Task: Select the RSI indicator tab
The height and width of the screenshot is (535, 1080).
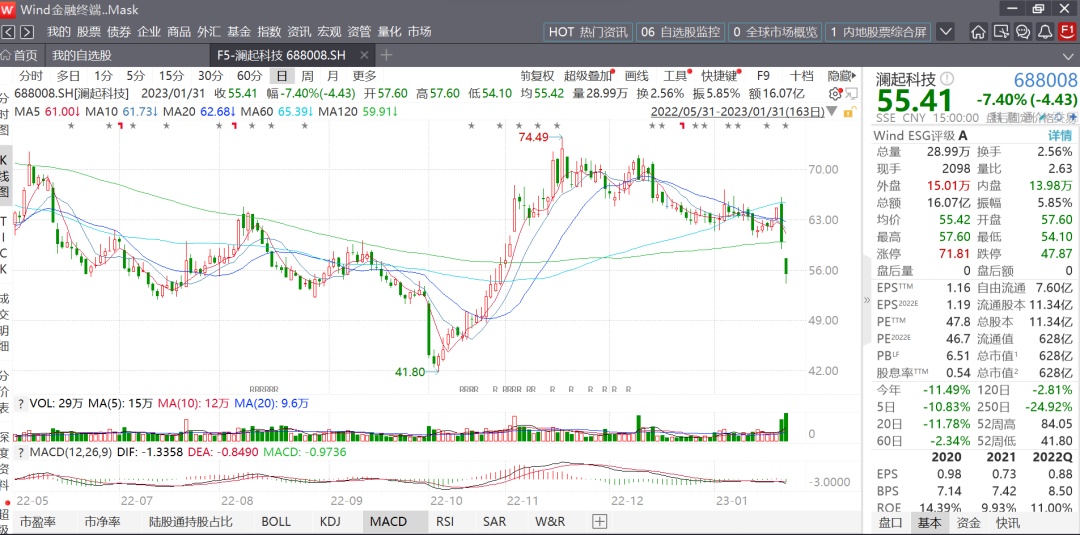Action: pos(445,521)
